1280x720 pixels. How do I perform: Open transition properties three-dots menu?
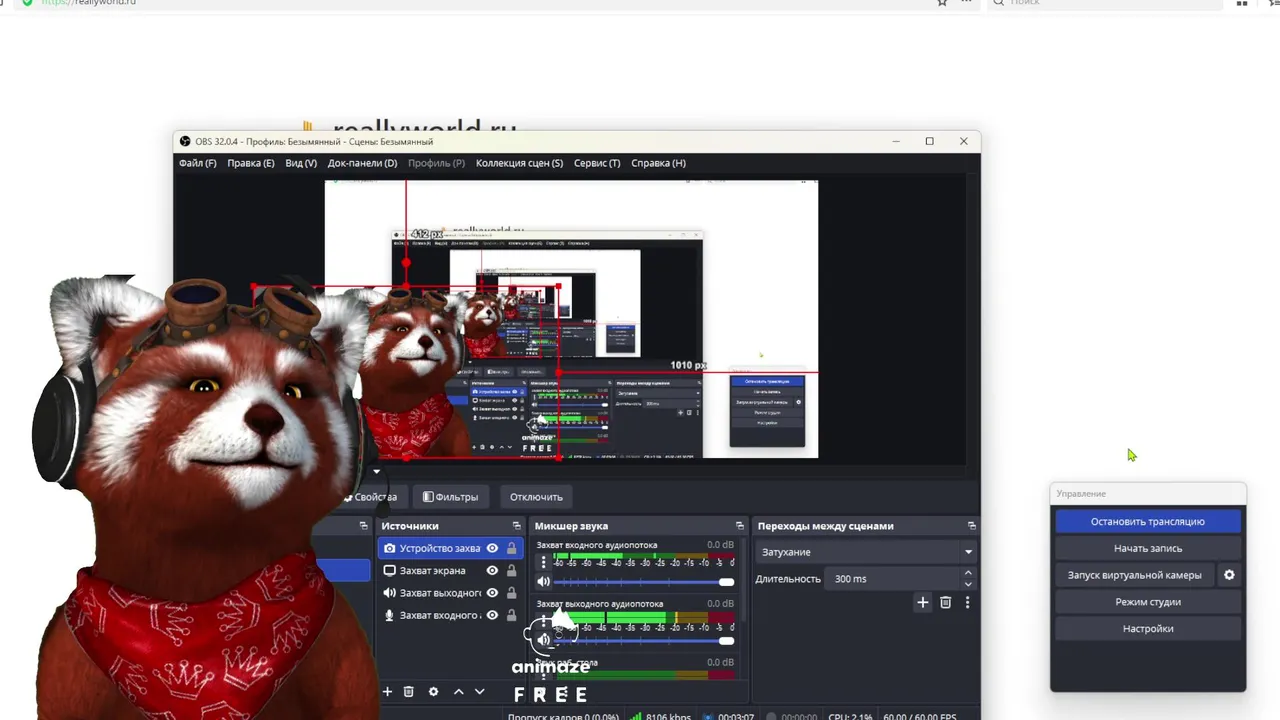[x=967, y=602]
